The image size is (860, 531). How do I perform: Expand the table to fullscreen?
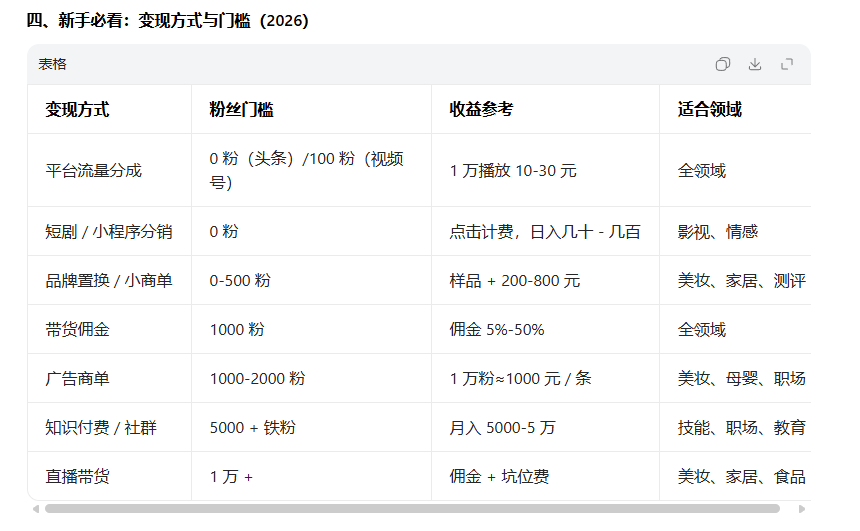click(x=787, y=64)
